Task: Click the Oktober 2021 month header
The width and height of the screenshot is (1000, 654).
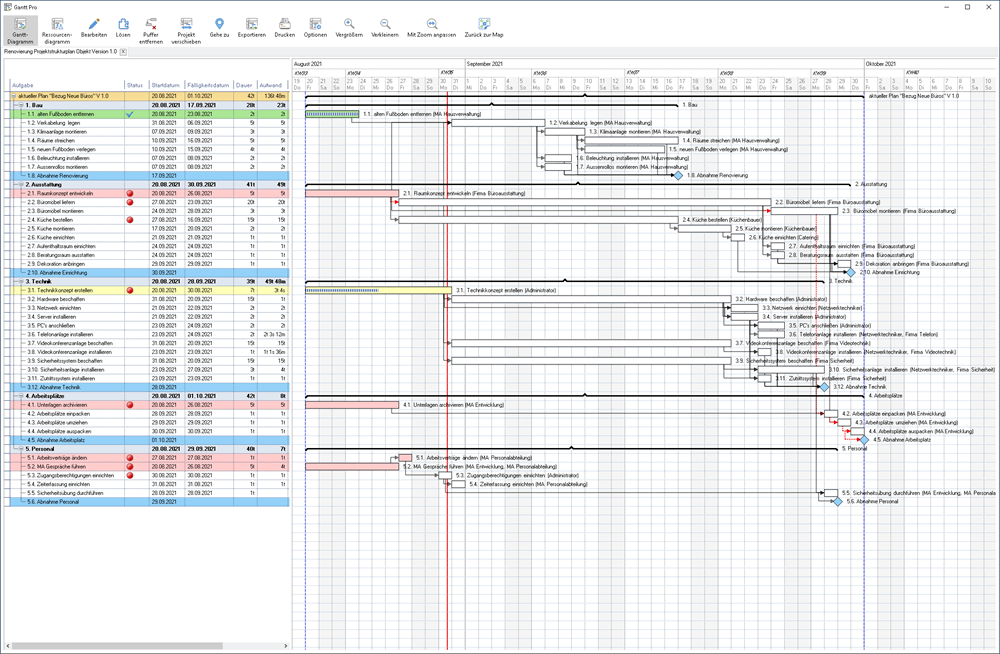Action: pyautogui.click(x=929, y=64)
